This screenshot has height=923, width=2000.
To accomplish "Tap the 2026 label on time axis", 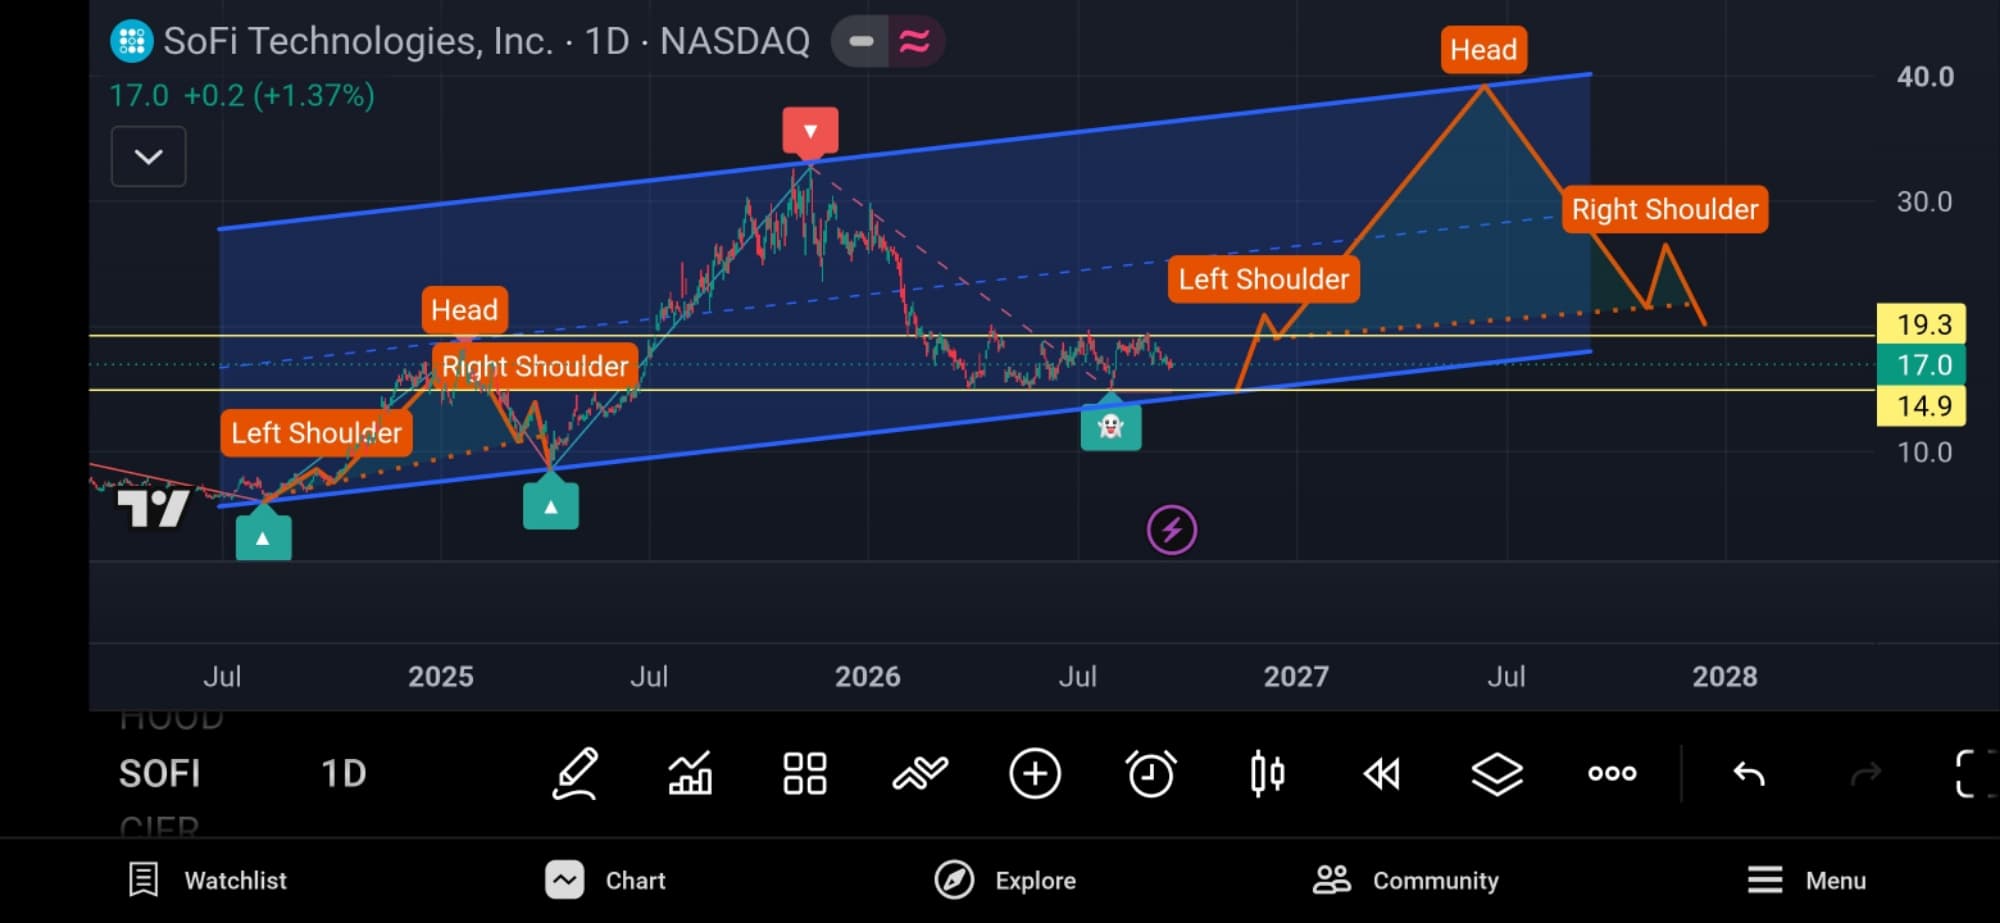I will (x=868, y=677).
